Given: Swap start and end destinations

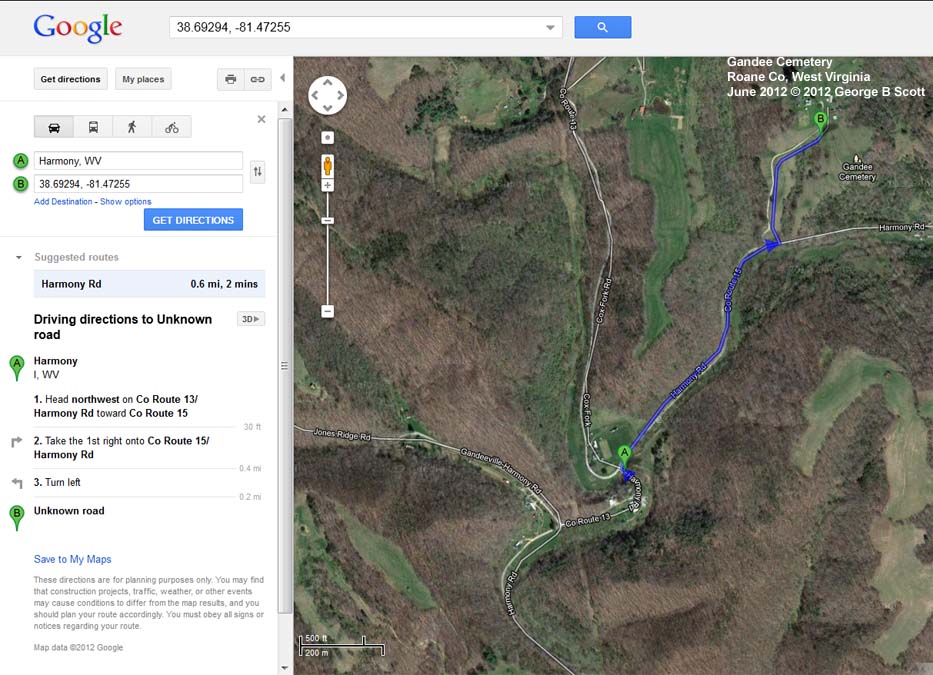Looking at the screenshot, I should (x=258, y=172).
